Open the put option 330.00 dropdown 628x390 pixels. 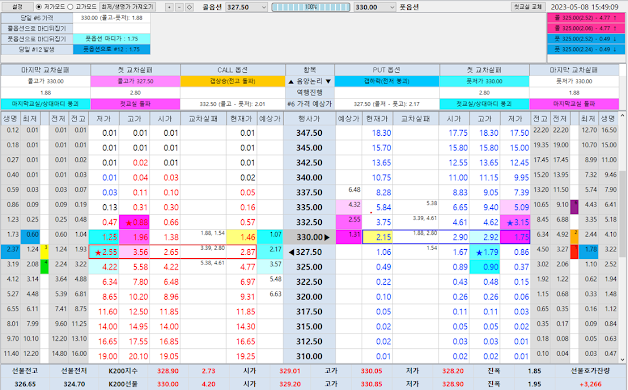pos(392,7)
